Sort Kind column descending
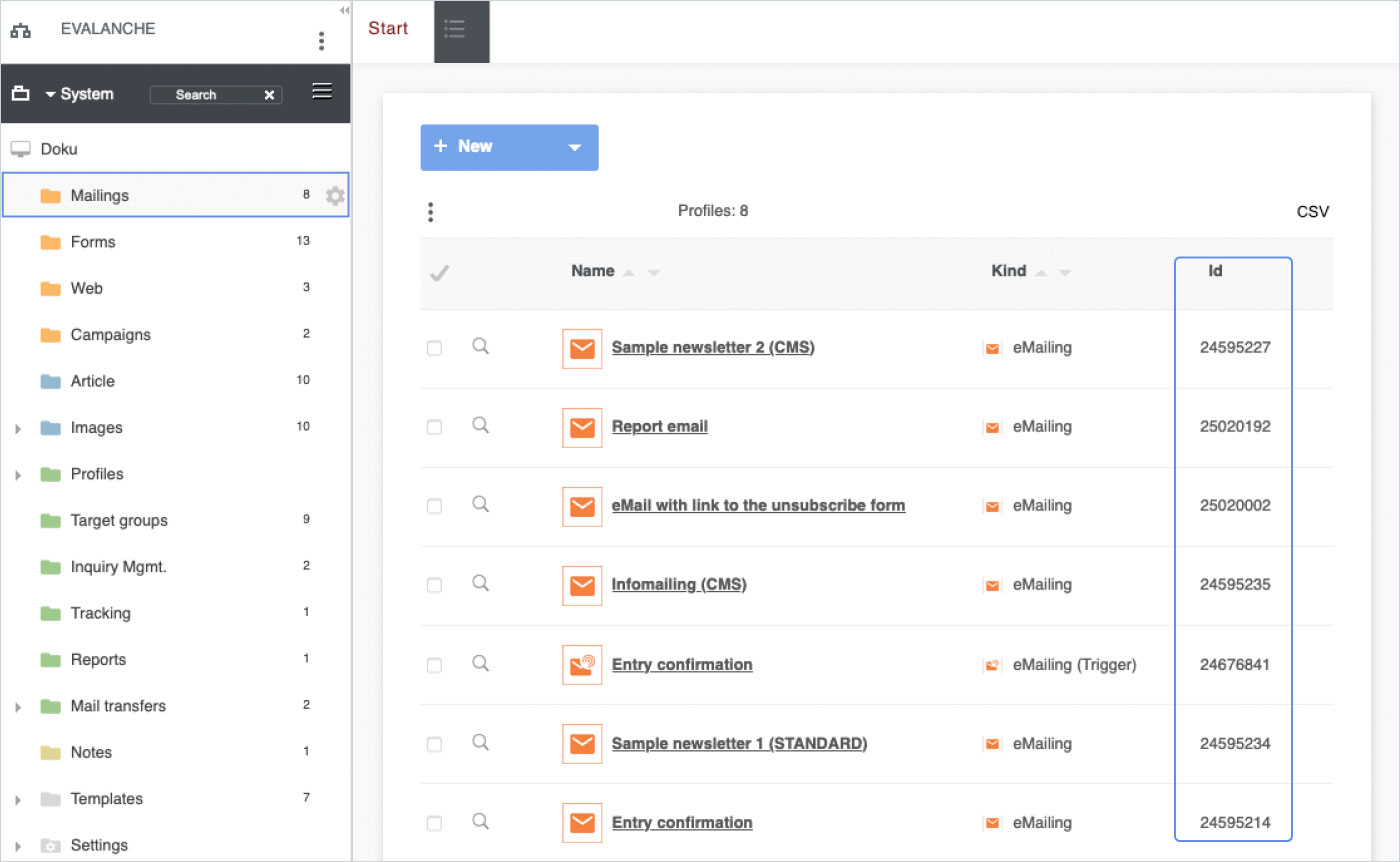Viewport: 1400px width, 862px height. click(x=1066, y=272)
